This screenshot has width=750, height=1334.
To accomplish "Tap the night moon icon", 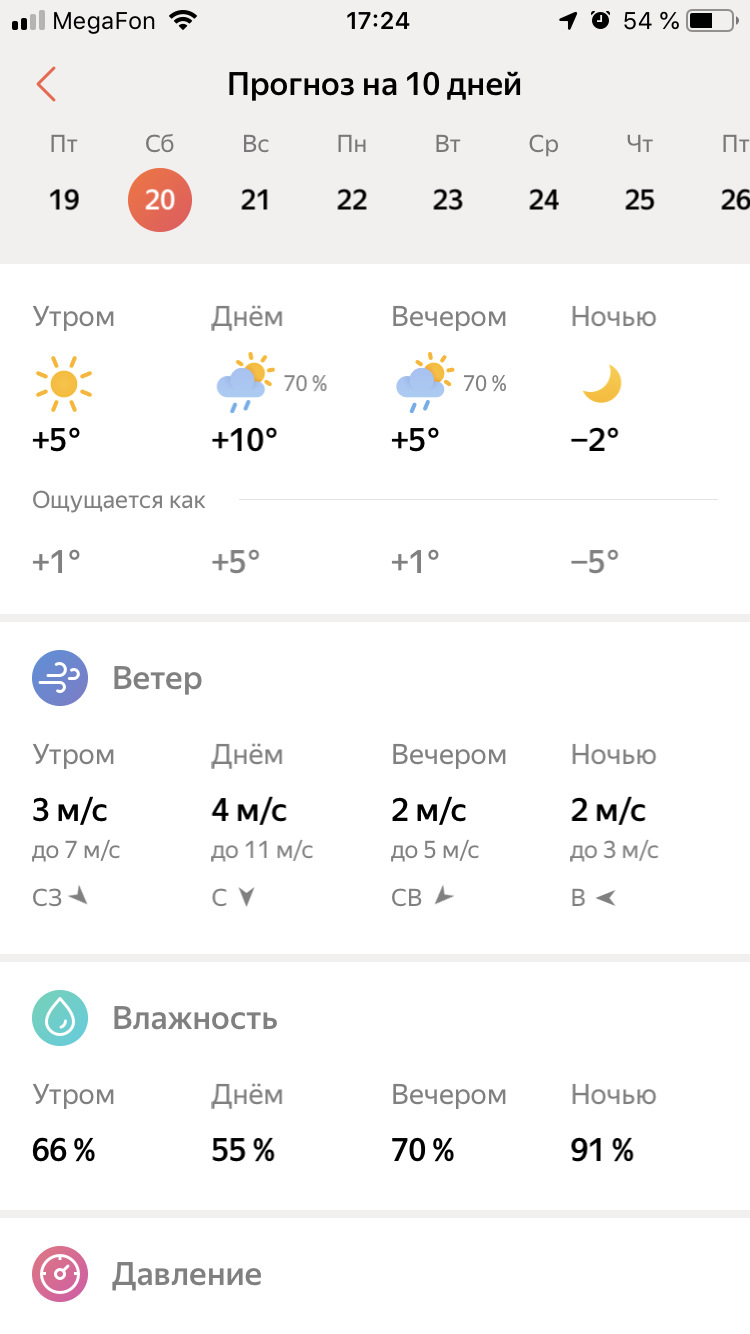I will (x=602, y=384).
